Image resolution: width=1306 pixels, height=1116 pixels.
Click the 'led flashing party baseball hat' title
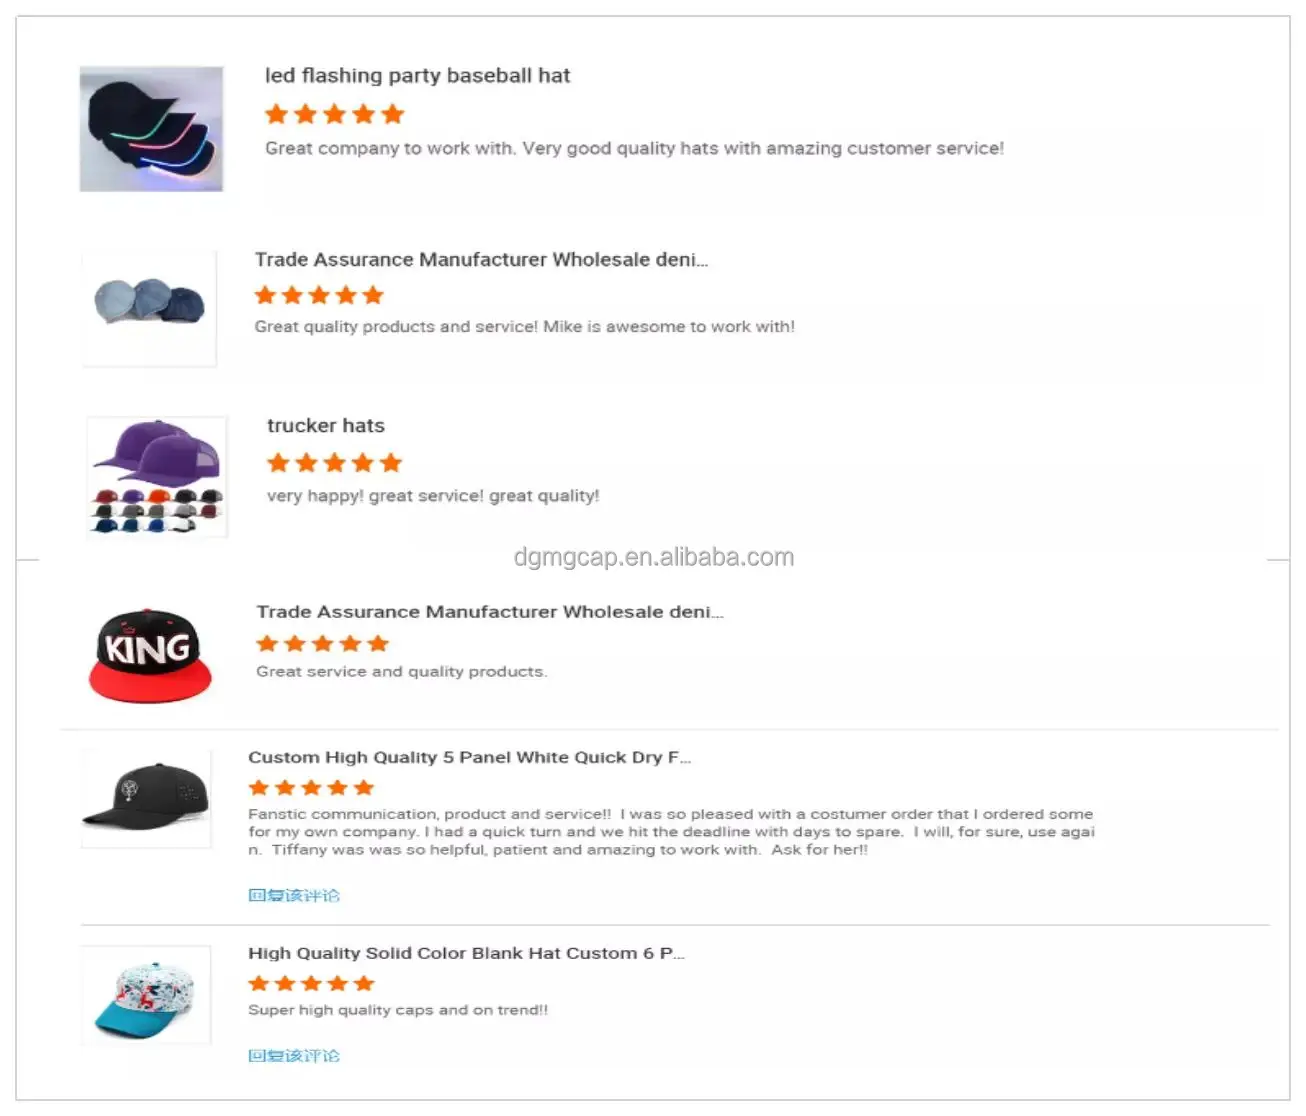(417, 76)
